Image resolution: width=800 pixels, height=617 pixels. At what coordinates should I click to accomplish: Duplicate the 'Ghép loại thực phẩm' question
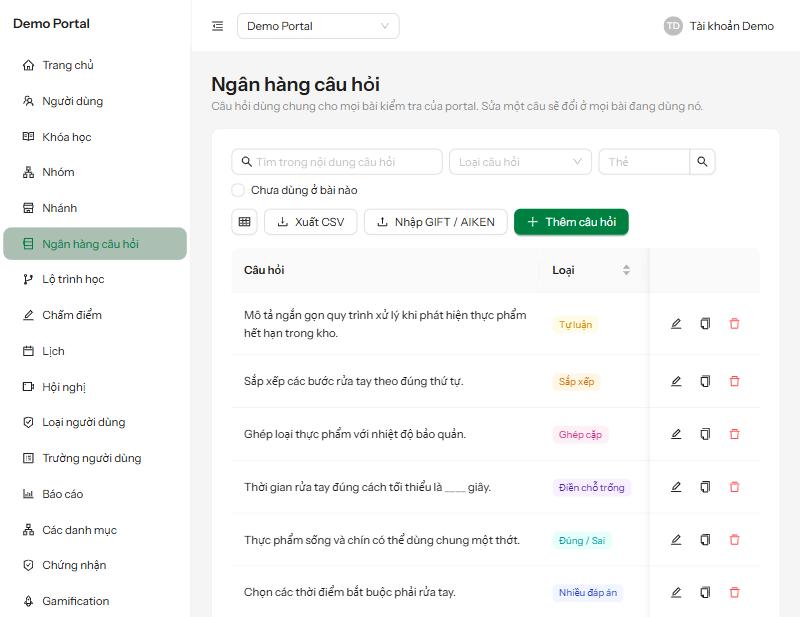(x=705, y=434)
